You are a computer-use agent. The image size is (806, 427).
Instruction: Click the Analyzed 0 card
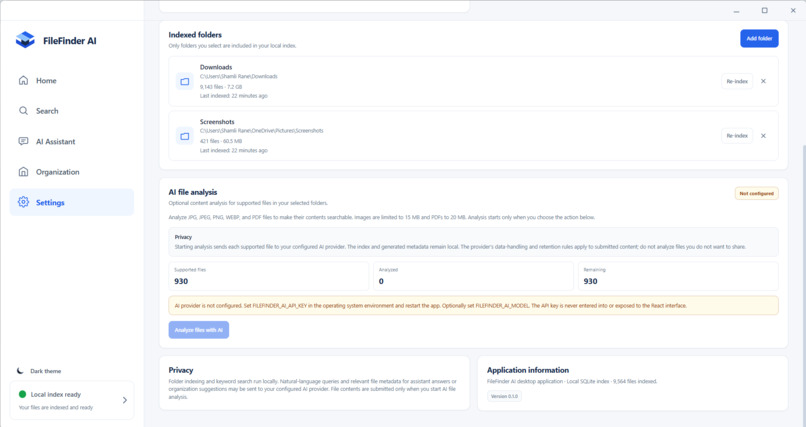(x=473, y=276)
